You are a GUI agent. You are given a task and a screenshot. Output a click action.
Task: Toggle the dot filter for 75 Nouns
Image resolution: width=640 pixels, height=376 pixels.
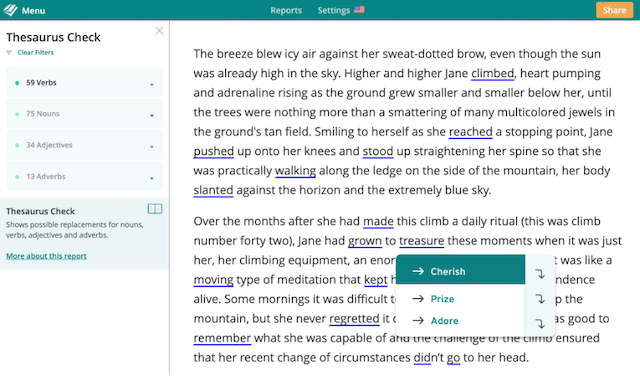tap(17, 114)
